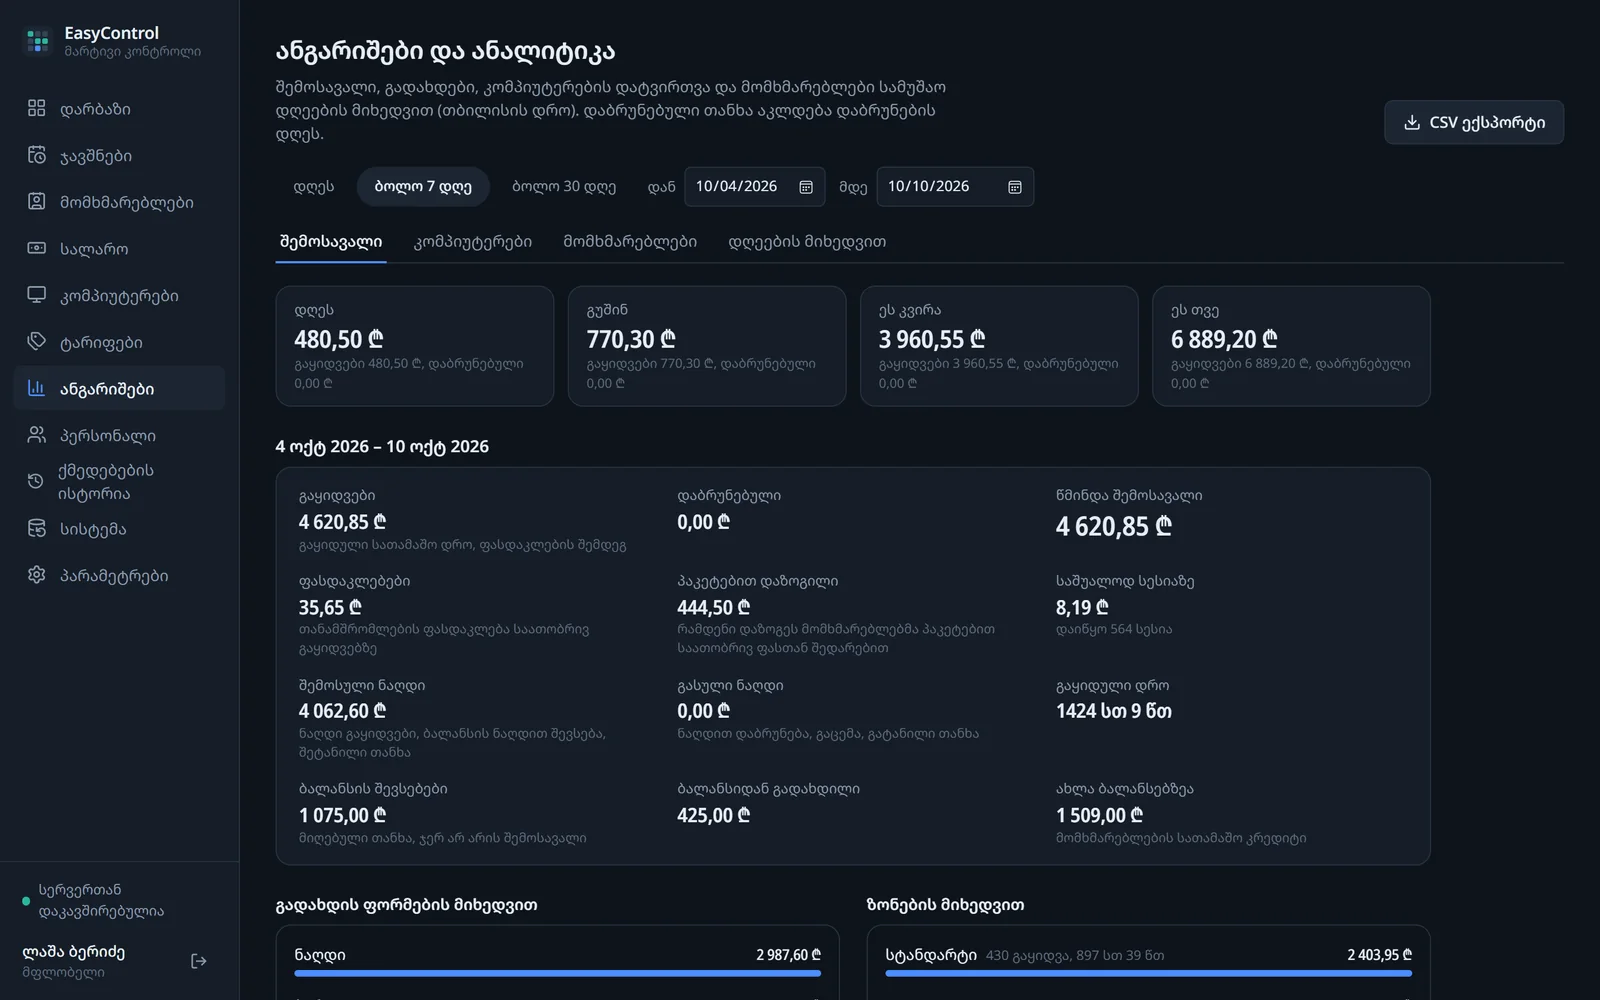
Task: Click the ახლა ბალანსებზეა value 1 509,00 ₾
Action: [x=1100, y=816]
